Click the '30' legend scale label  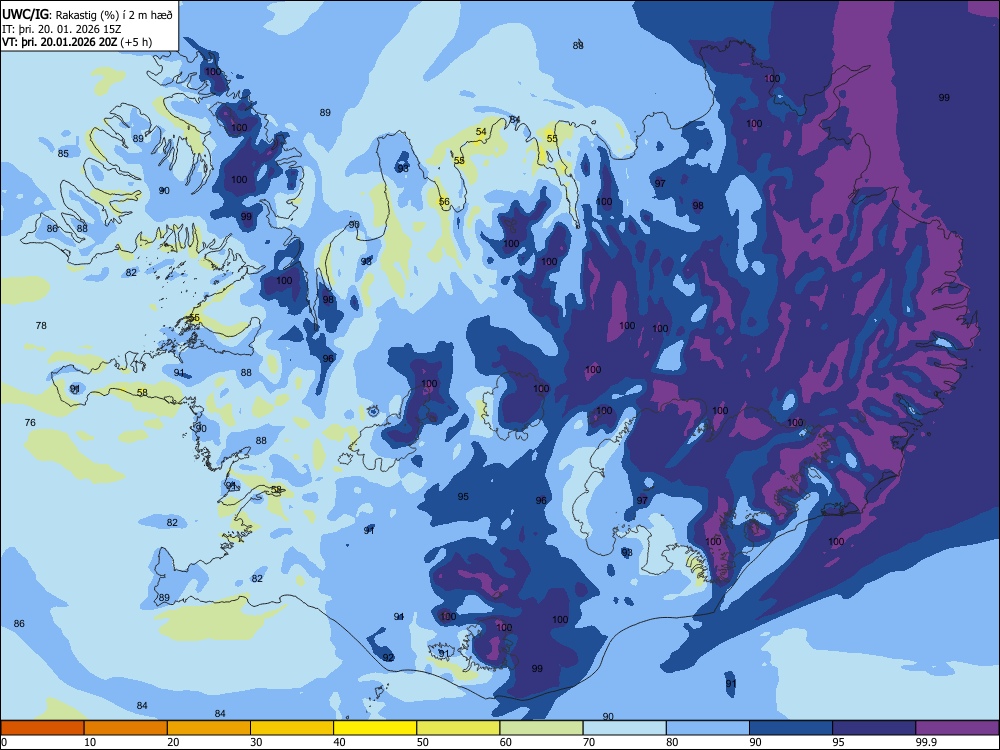[256, 742]
